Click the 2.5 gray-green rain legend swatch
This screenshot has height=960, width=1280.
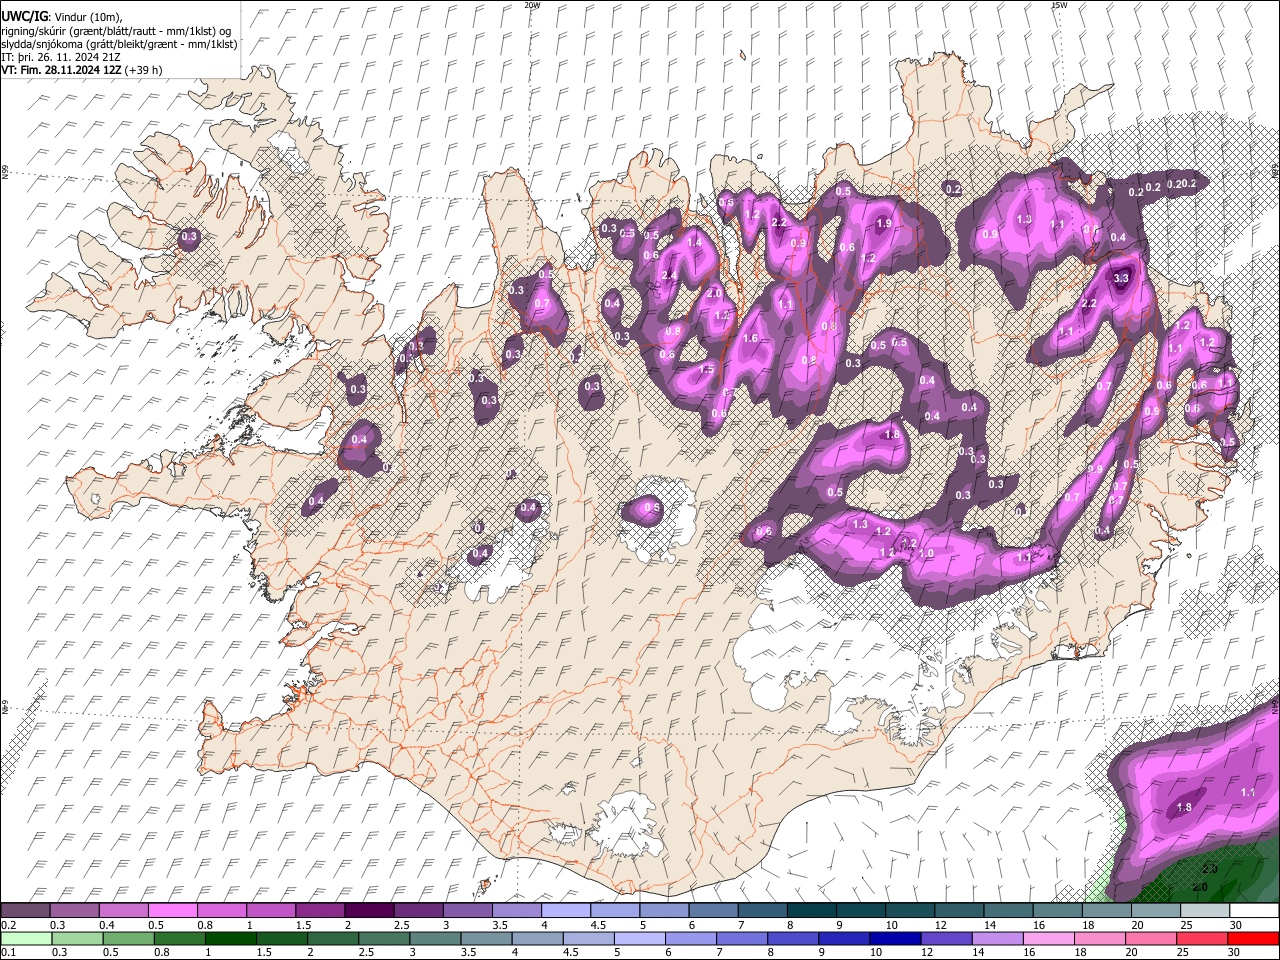point(384,938)
